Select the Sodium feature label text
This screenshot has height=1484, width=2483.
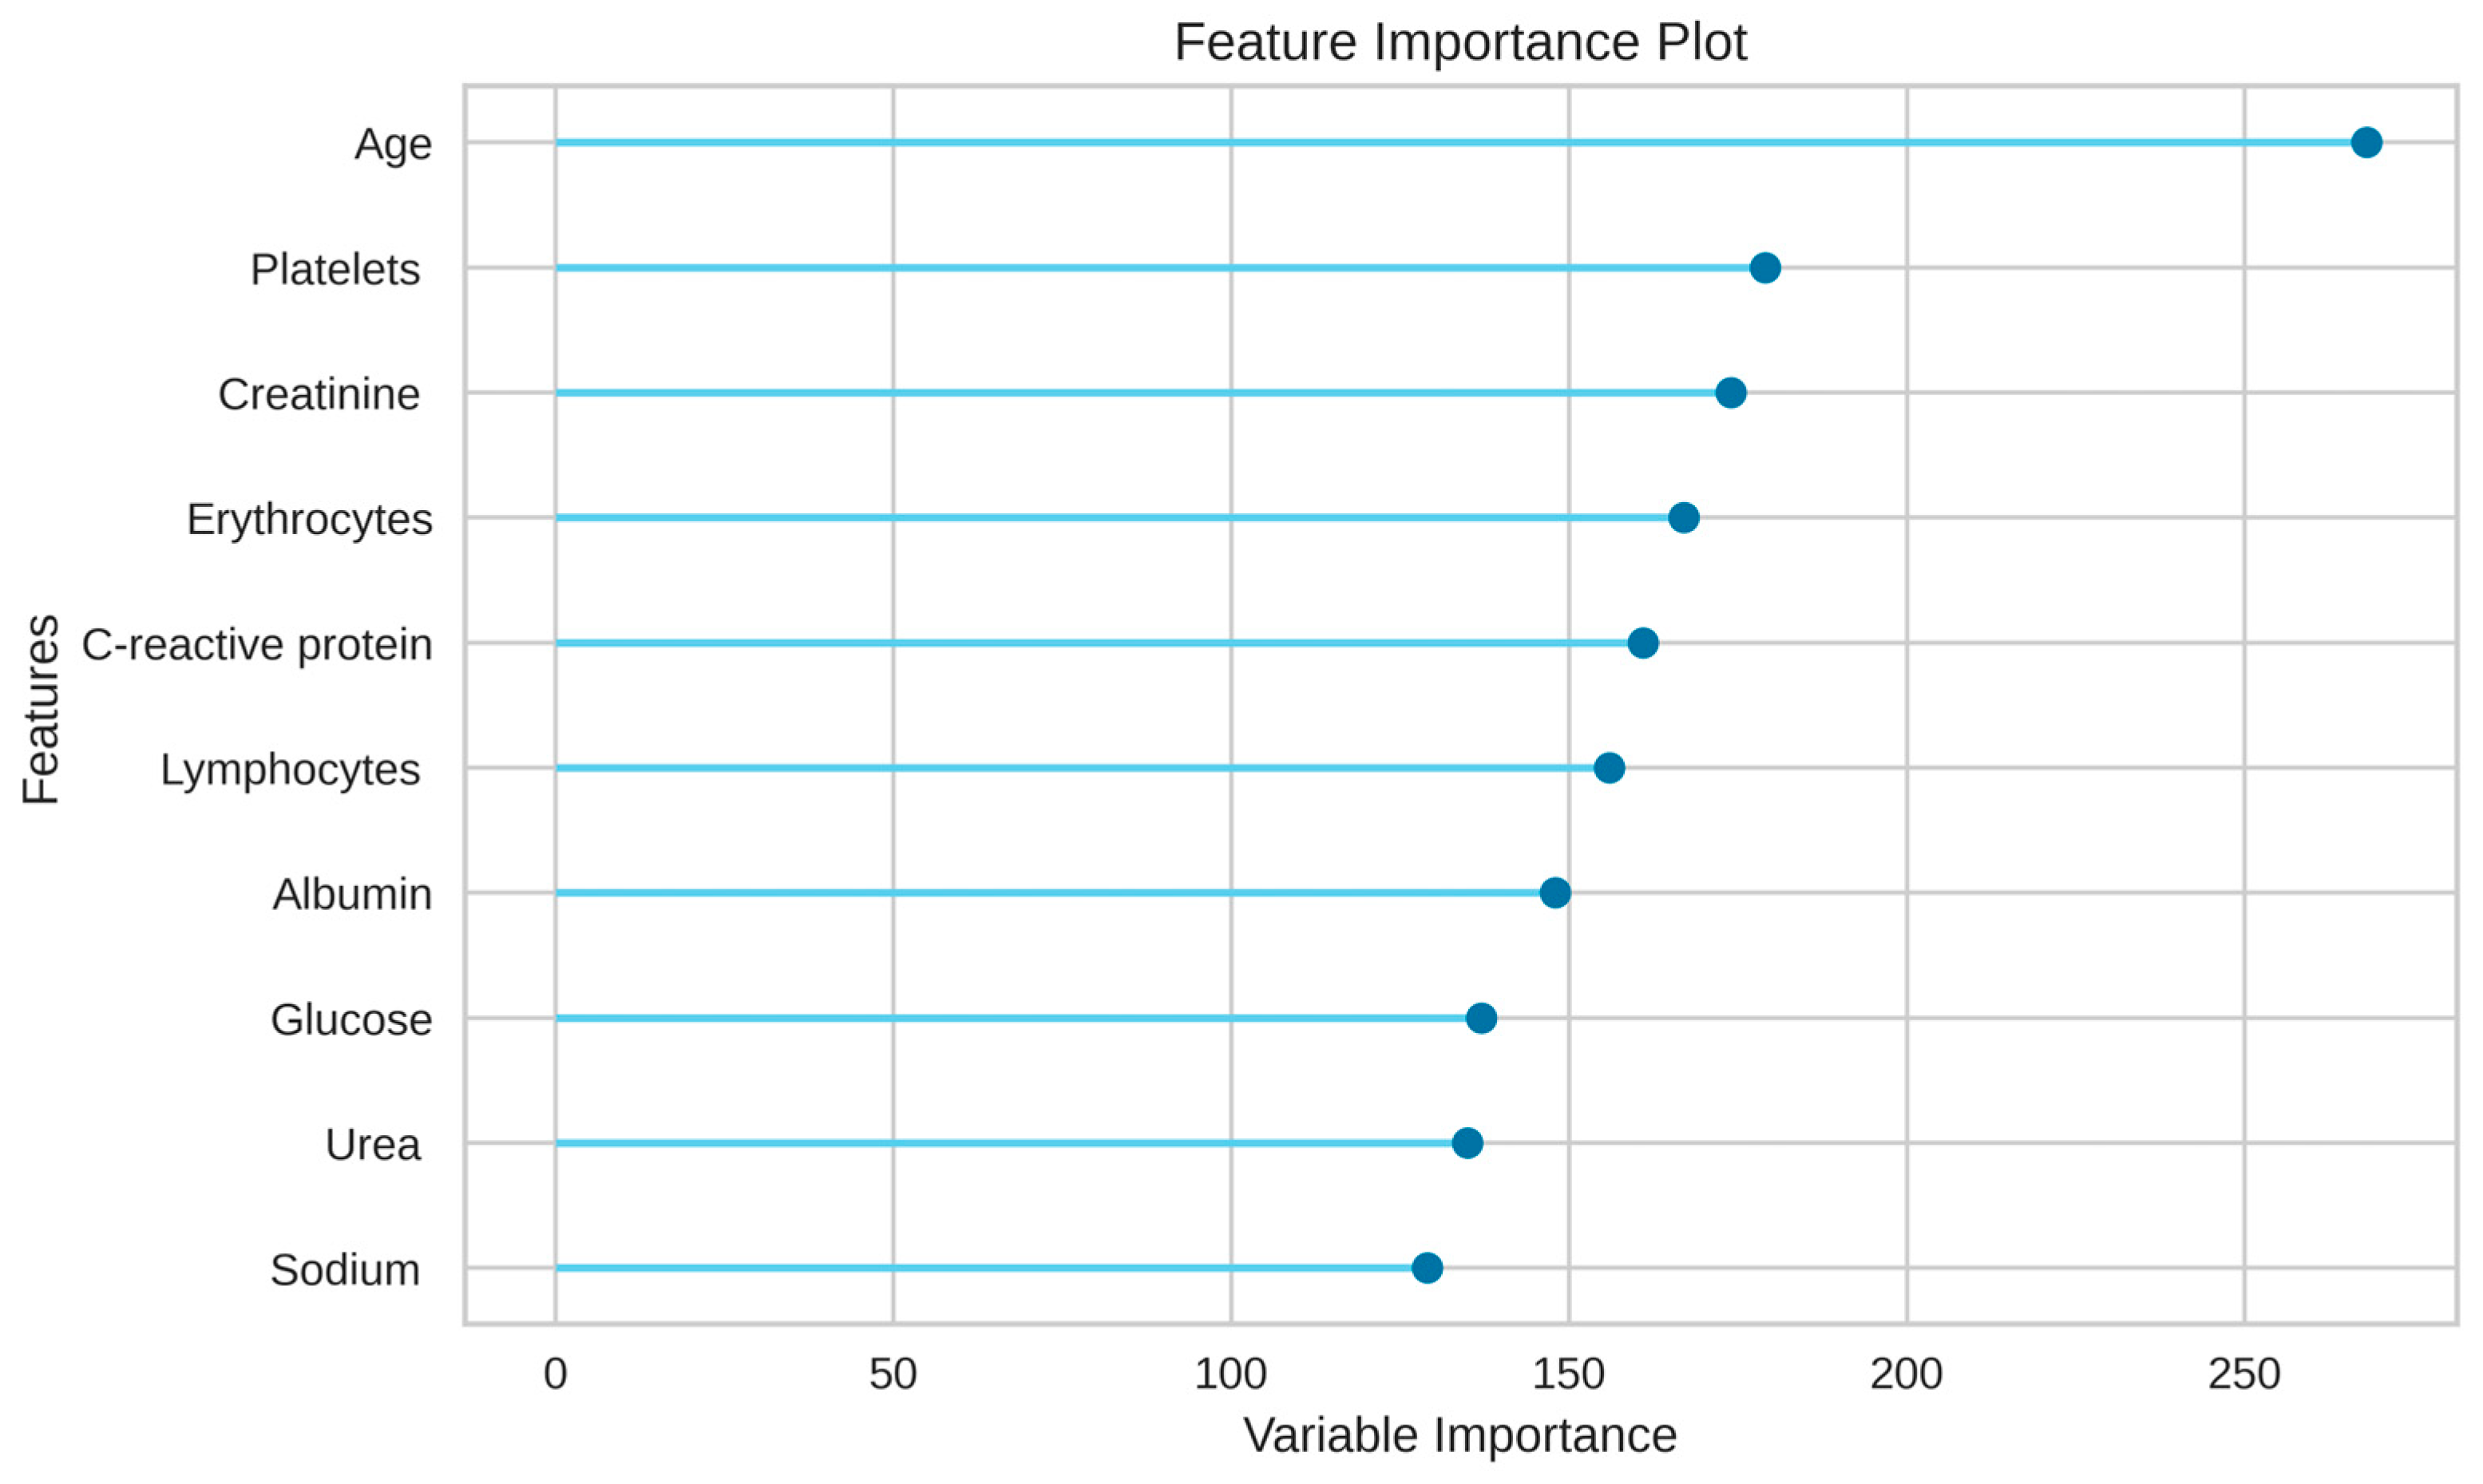[x=345, y=1270]
